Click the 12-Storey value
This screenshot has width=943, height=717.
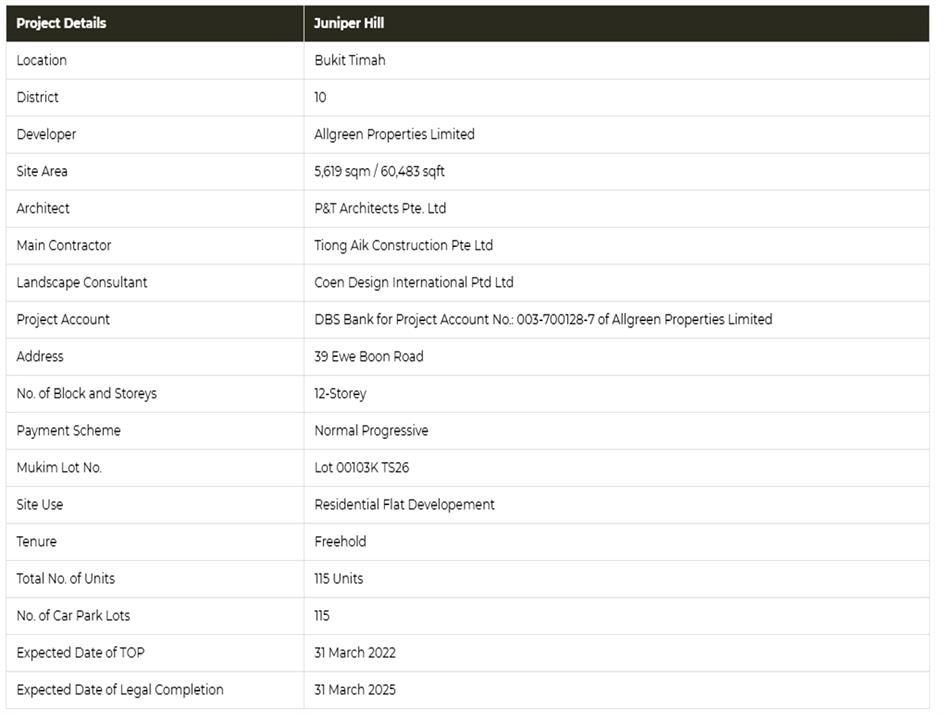[340, 393]
